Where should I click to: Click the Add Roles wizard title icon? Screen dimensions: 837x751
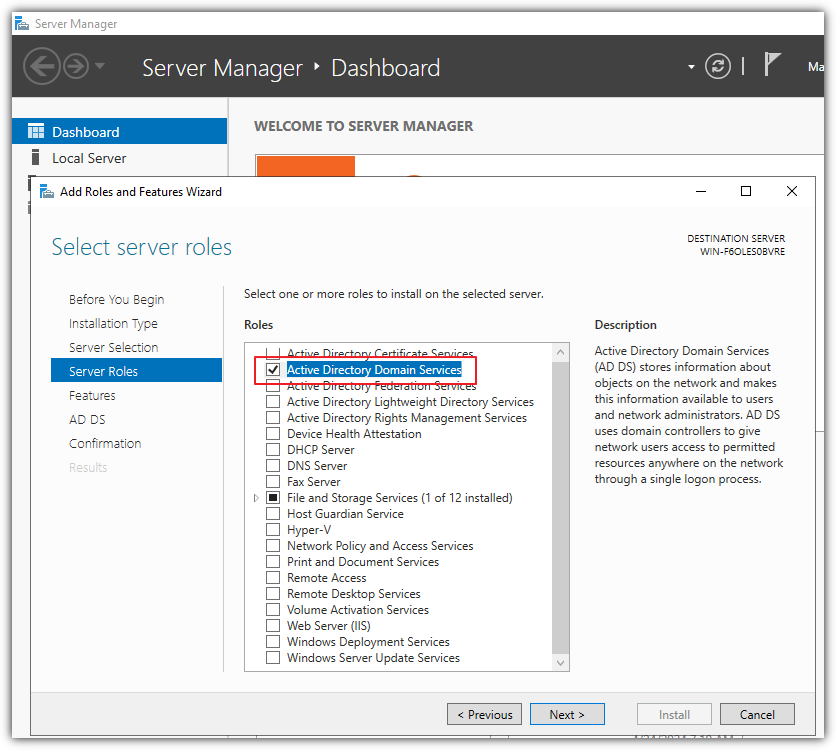(47, 192)
